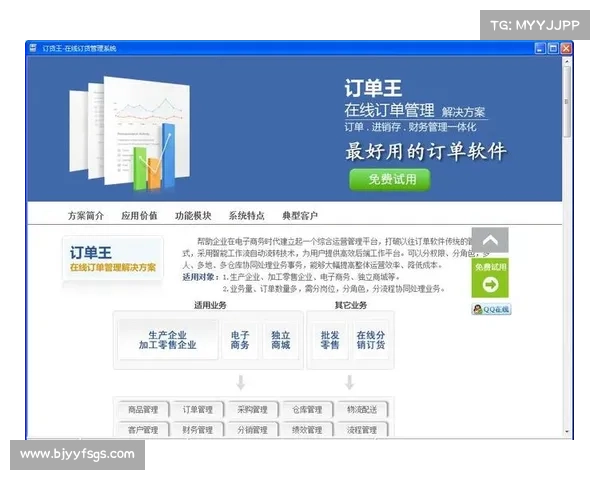Click the green 免费试用 button in banner
The image size is (600, 480).
tap(390, 179)
